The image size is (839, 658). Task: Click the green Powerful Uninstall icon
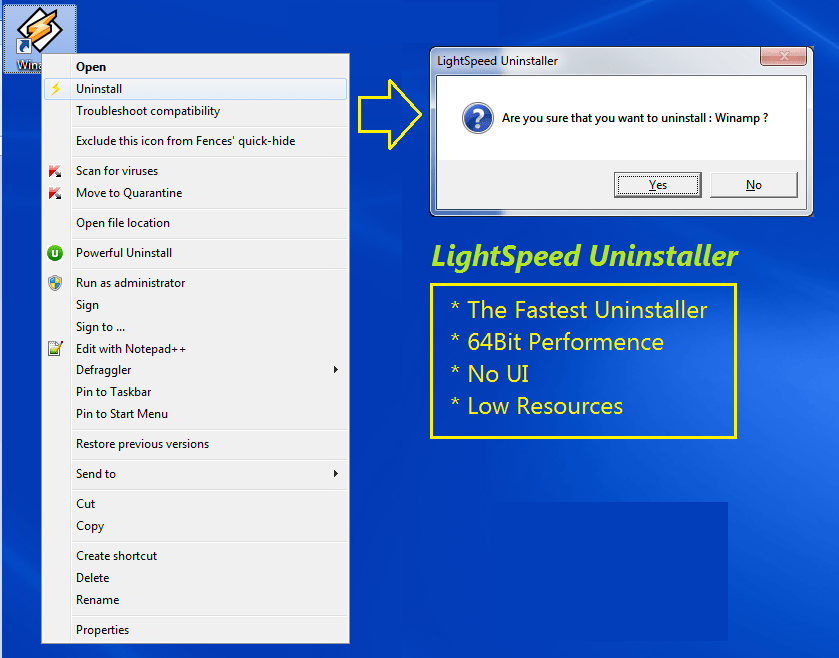pyautogui.click(x=55, y=253)
